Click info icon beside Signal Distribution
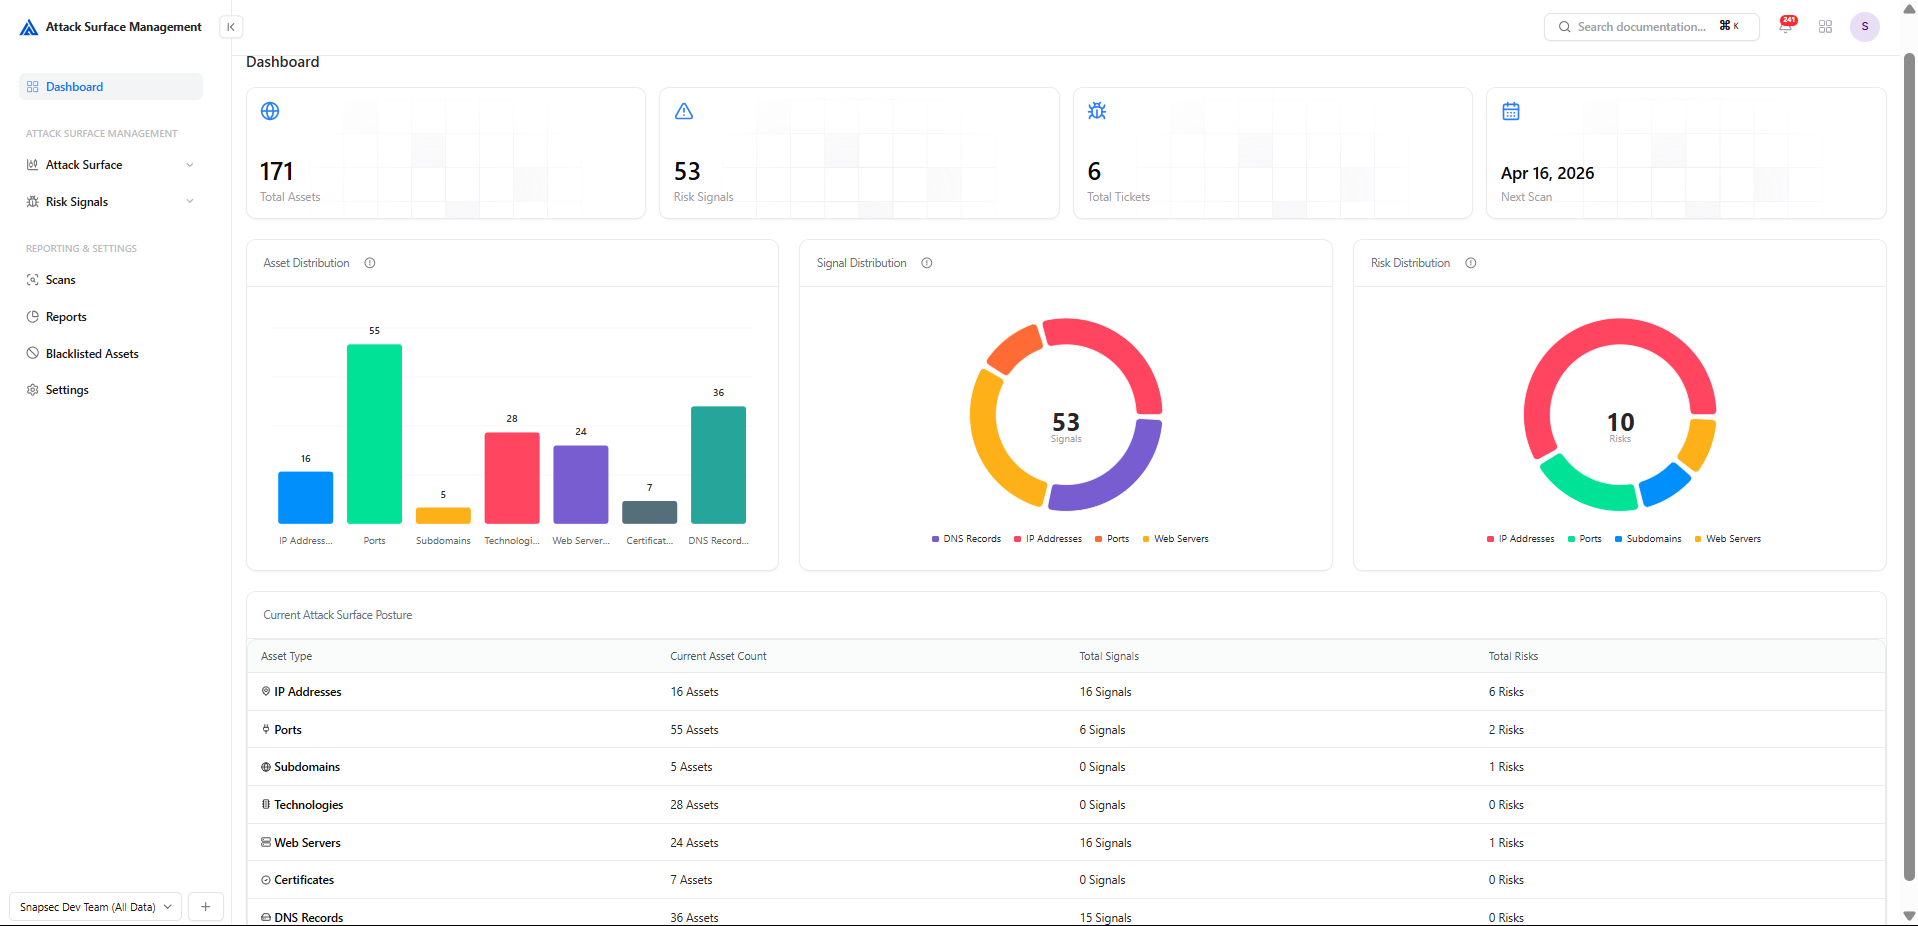Image resolution: width=1918 pixels, height=926 pixels. tap(927, 263)
